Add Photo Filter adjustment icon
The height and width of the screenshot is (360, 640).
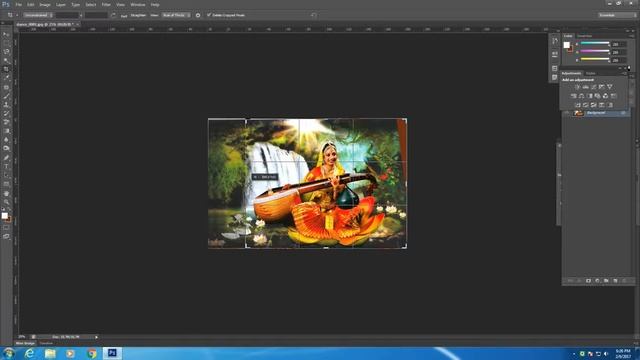pos(598,96)
